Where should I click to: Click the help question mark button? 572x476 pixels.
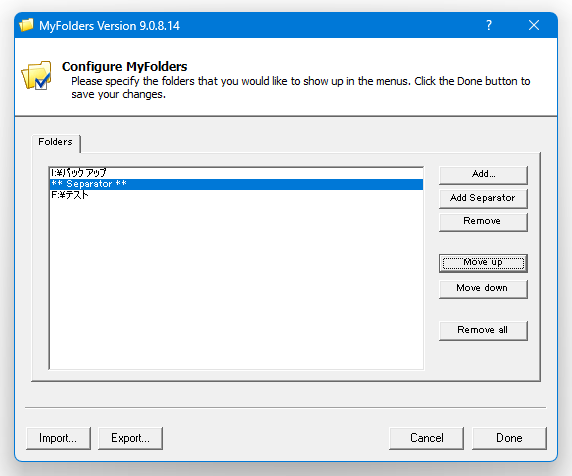click(x=489, y=25)
